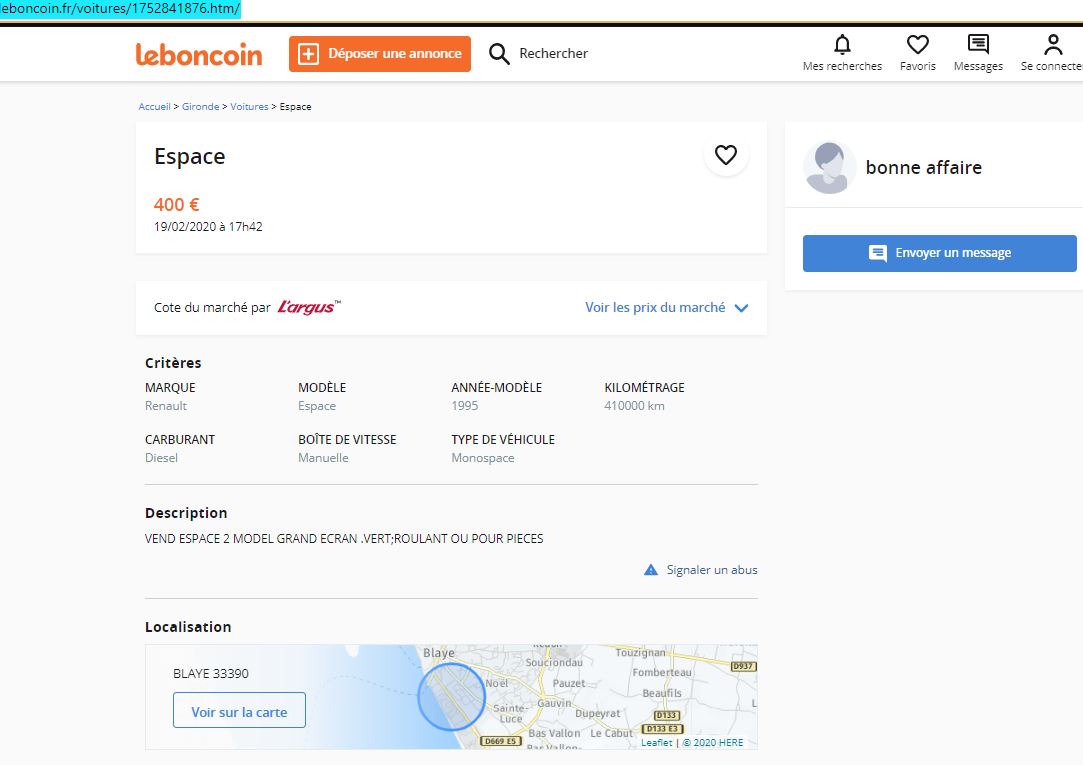
Task: Click the warning triangle abuse icon
Action: [651, 570]
